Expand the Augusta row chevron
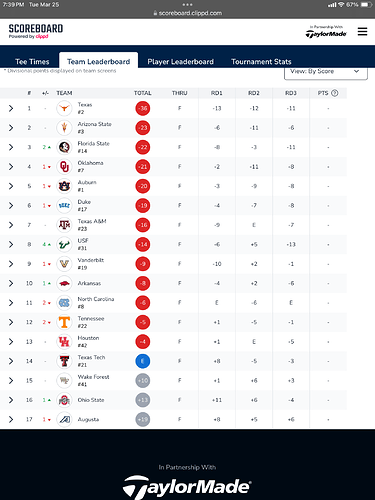The width and height of the screenshot is (375, 500). [11, 419]
